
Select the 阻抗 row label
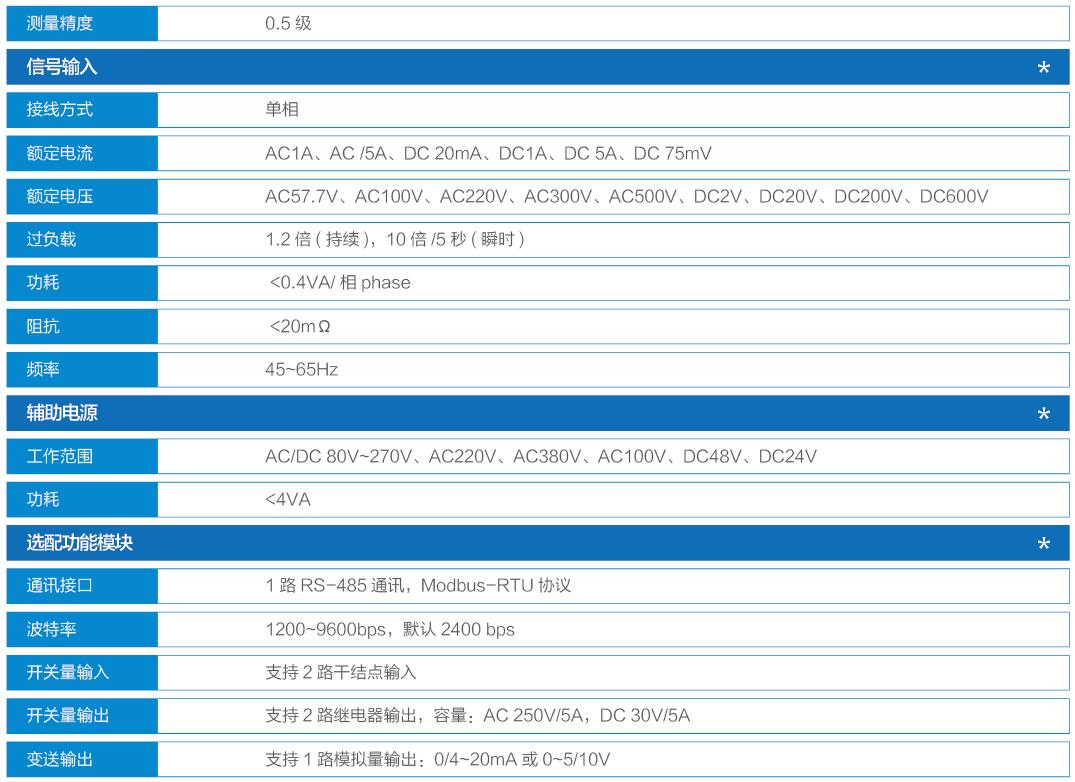click(x=43, y=326)
